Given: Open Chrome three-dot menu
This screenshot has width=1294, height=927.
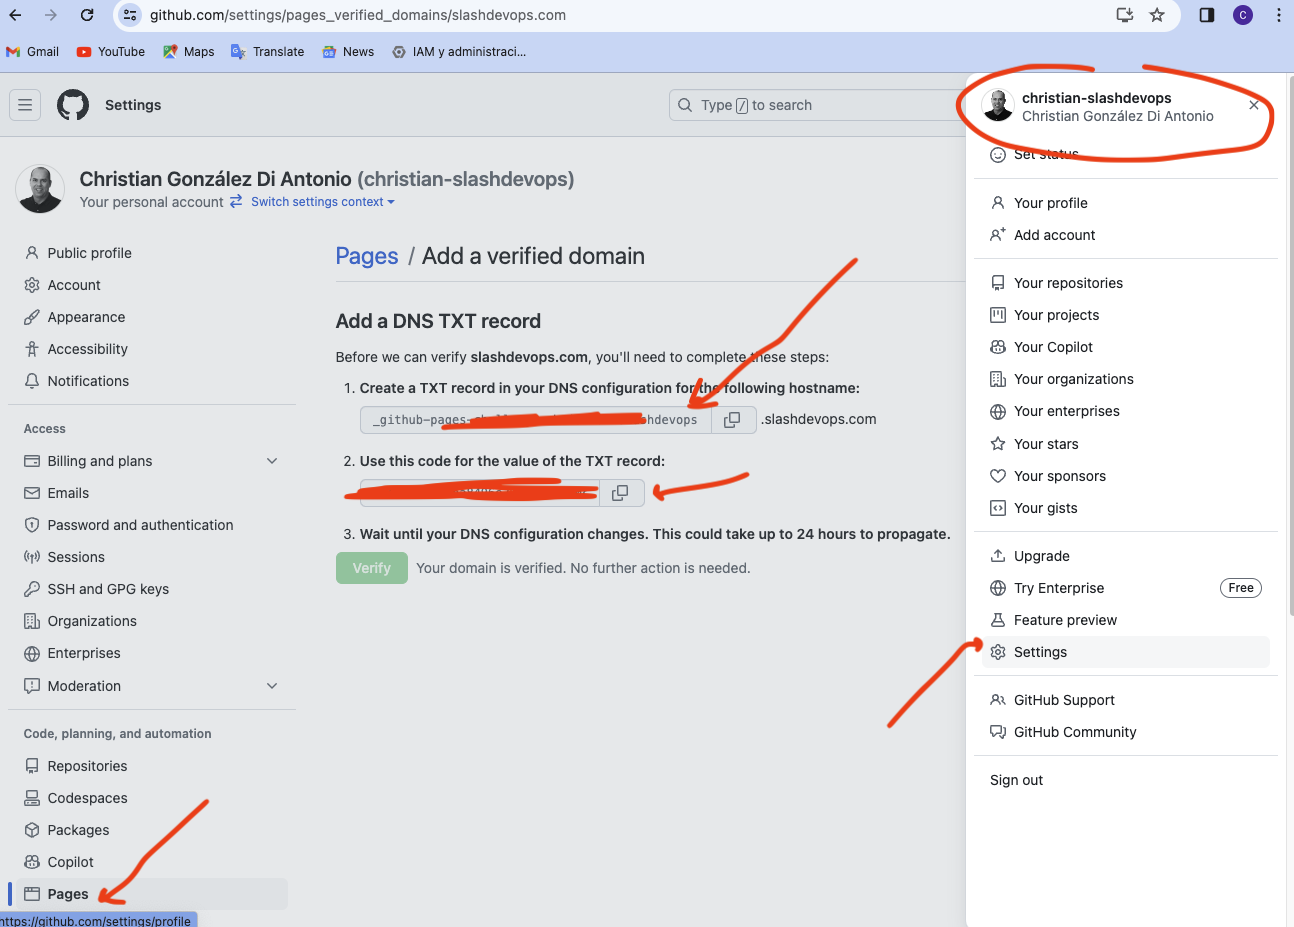Looking at the screenshot, I should 1279,15.
